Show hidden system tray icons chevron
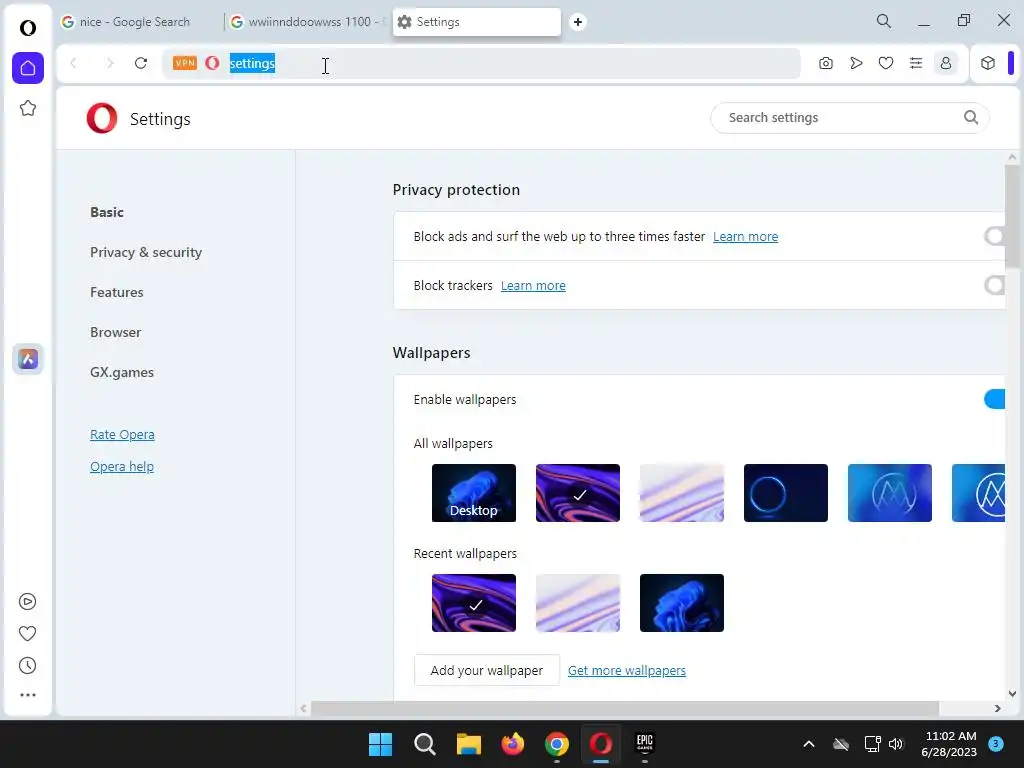The image size is (1024, 768). click(x=808, y=744)
